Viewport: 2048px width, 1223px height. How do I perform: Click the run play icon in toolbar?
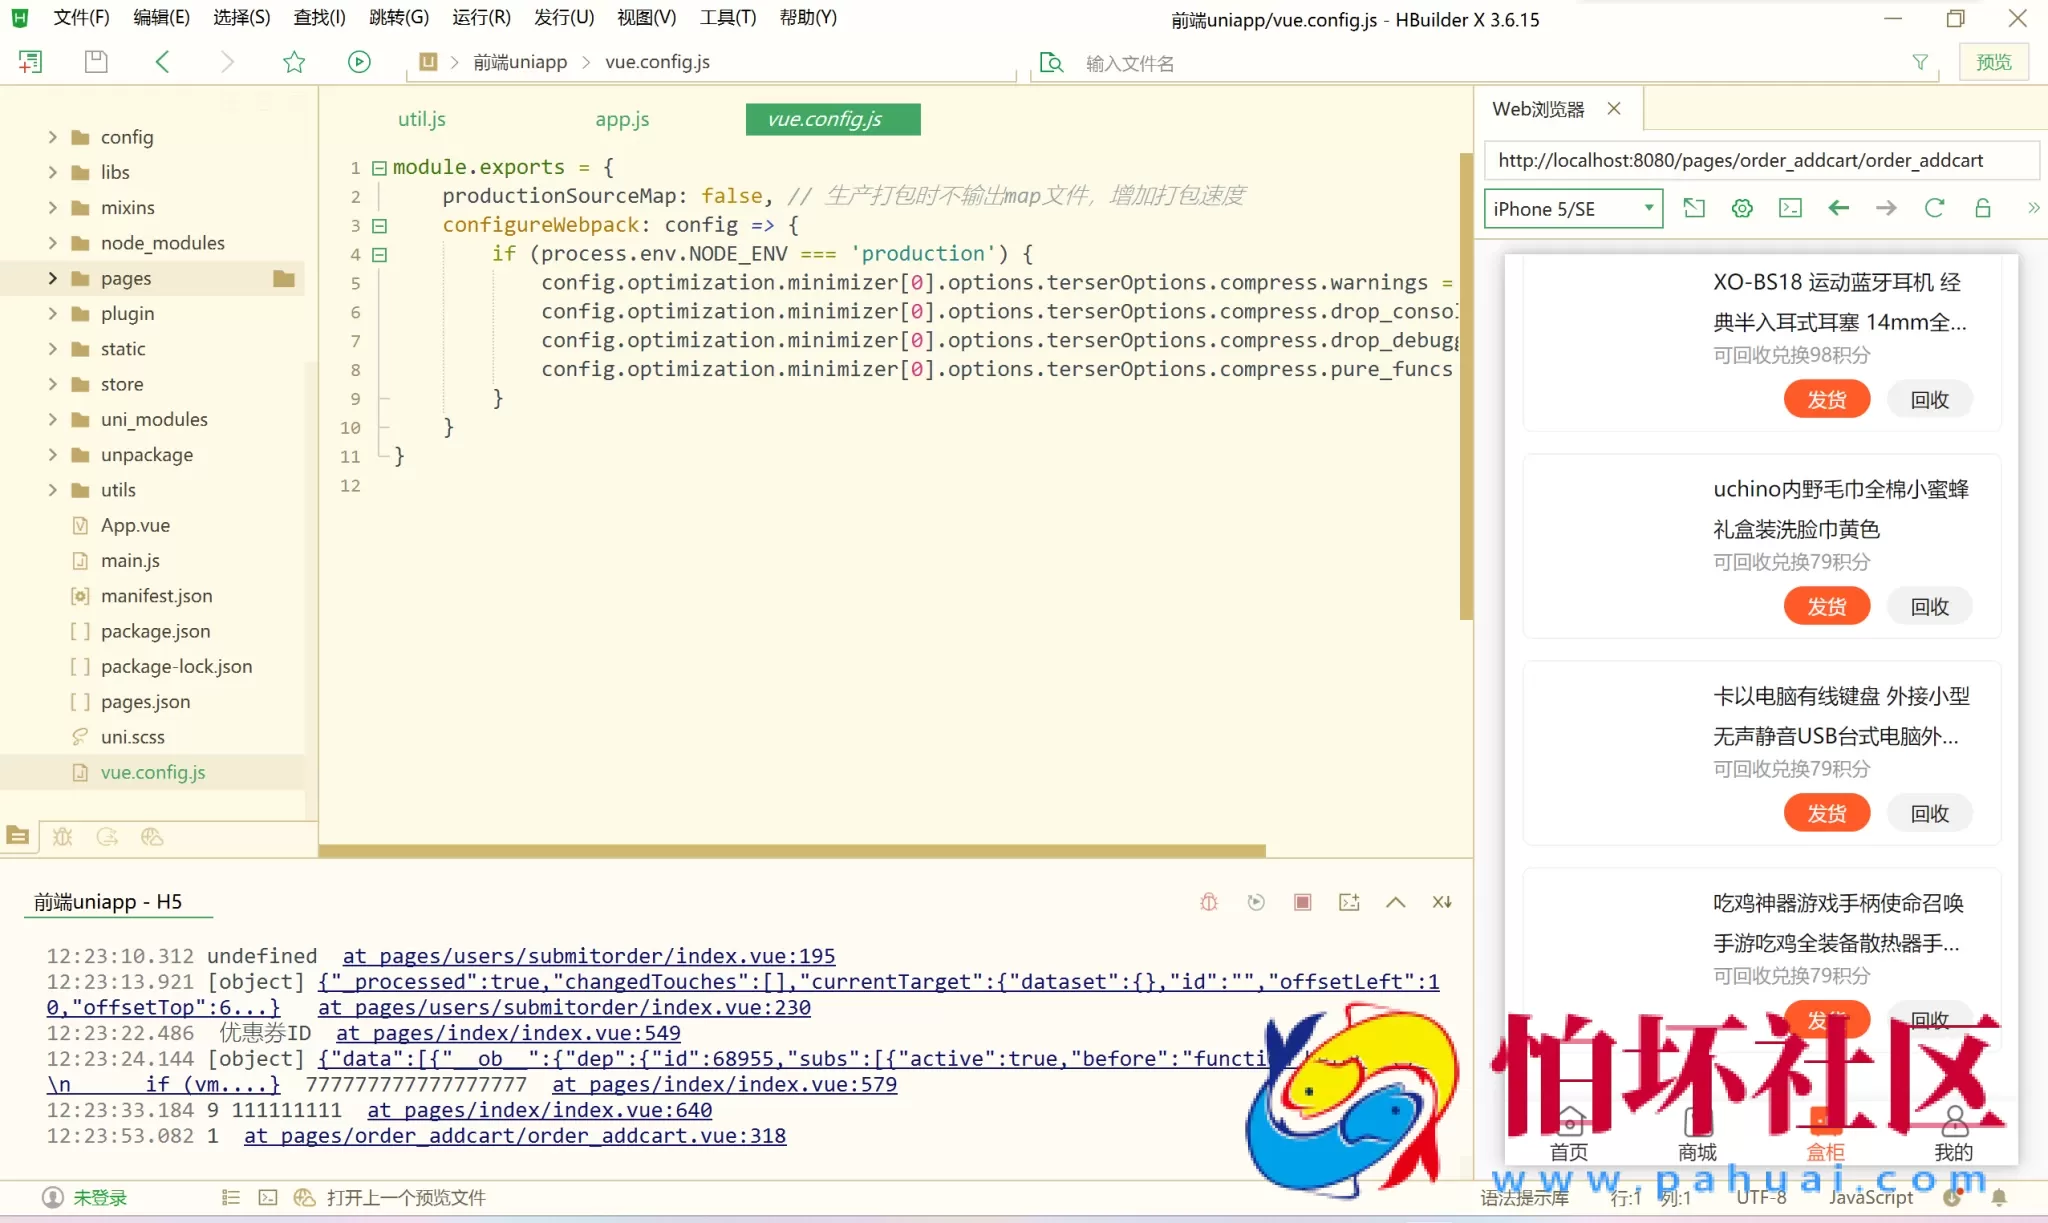coord(359,62)
